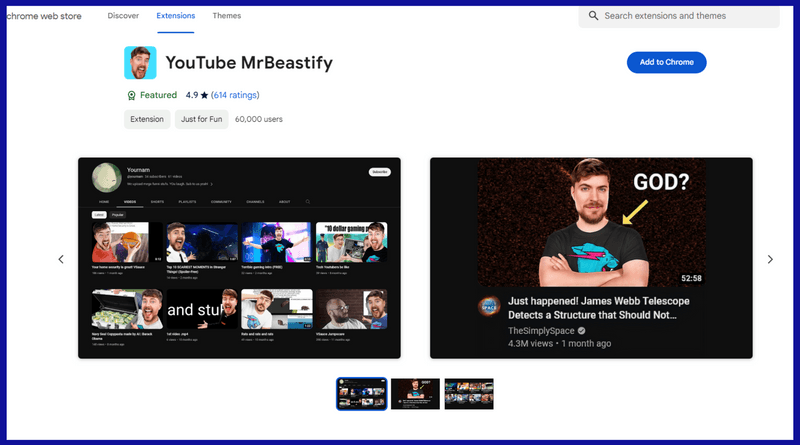The width and height of the screenshot is (800, 445).
Task: Click the Featured badge icon
Action: click(x=131, y=95)
